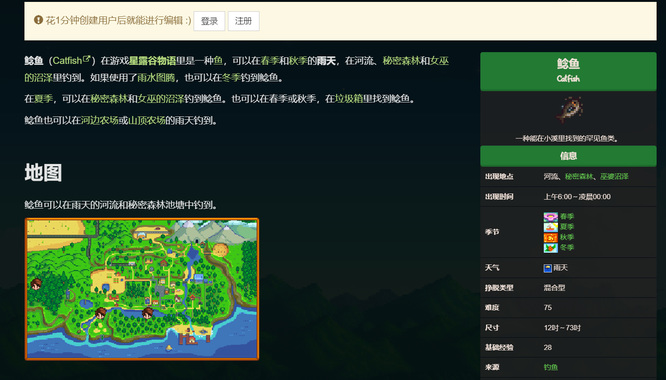666x380 pixels.
Task: Click the difficulty value 75
Action: click(x=548, y=307)
